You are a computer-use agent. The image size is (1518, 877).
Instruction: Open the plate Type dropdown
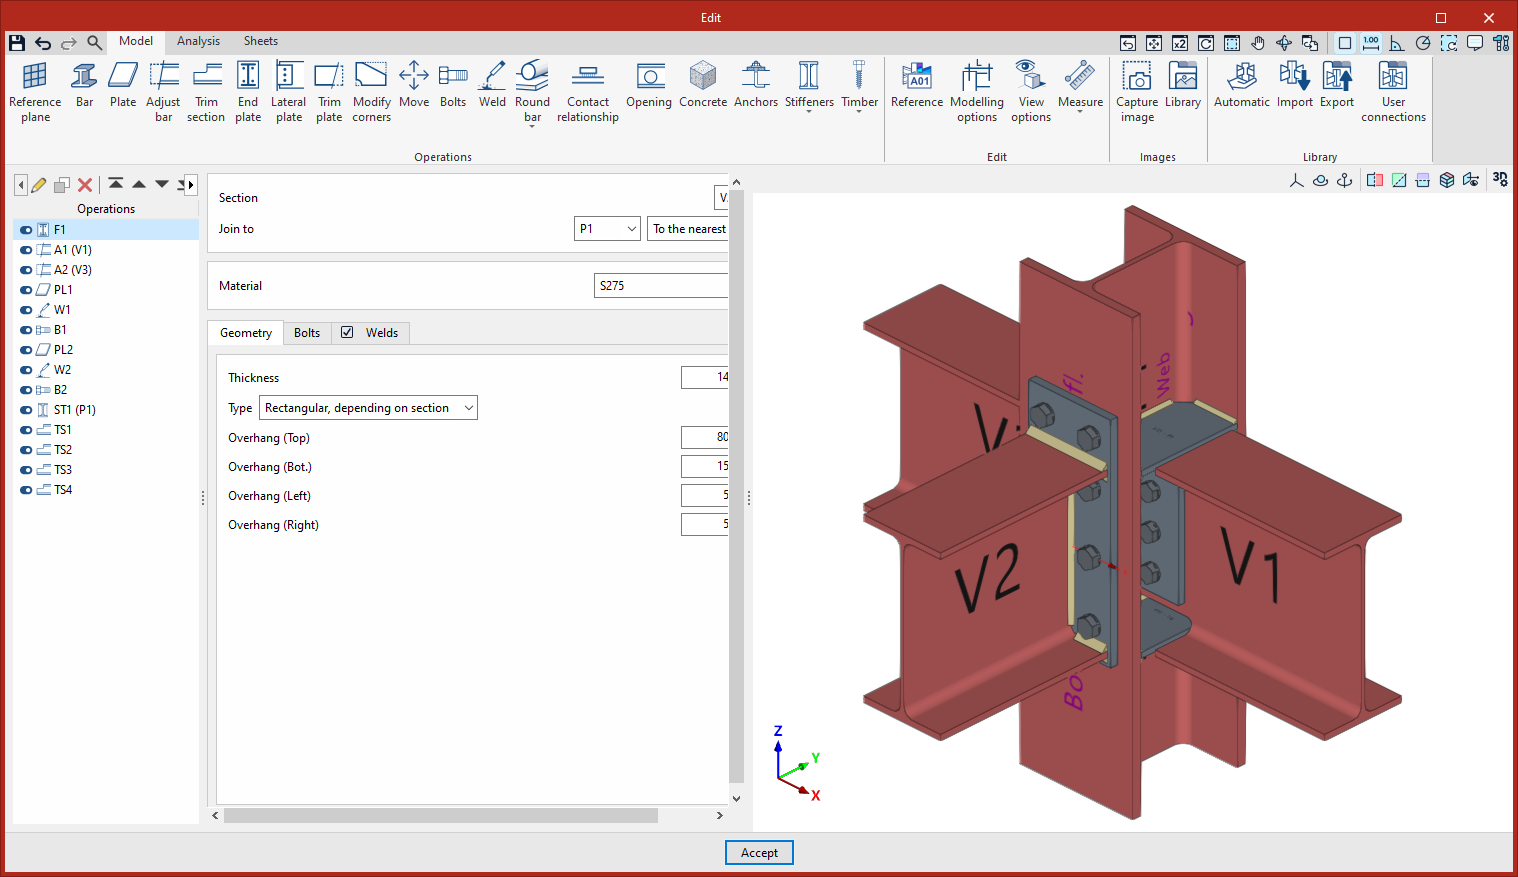368,408
